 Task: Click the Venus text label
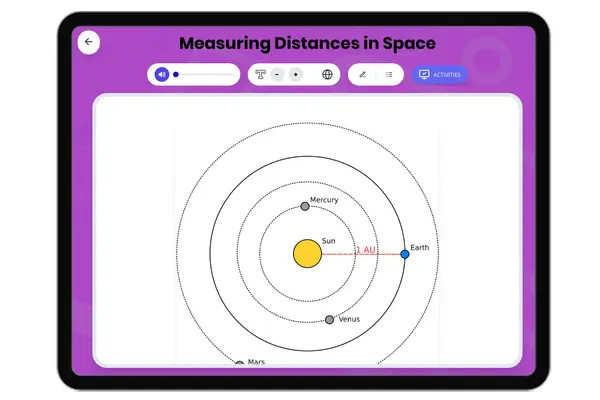click(349, 319)
